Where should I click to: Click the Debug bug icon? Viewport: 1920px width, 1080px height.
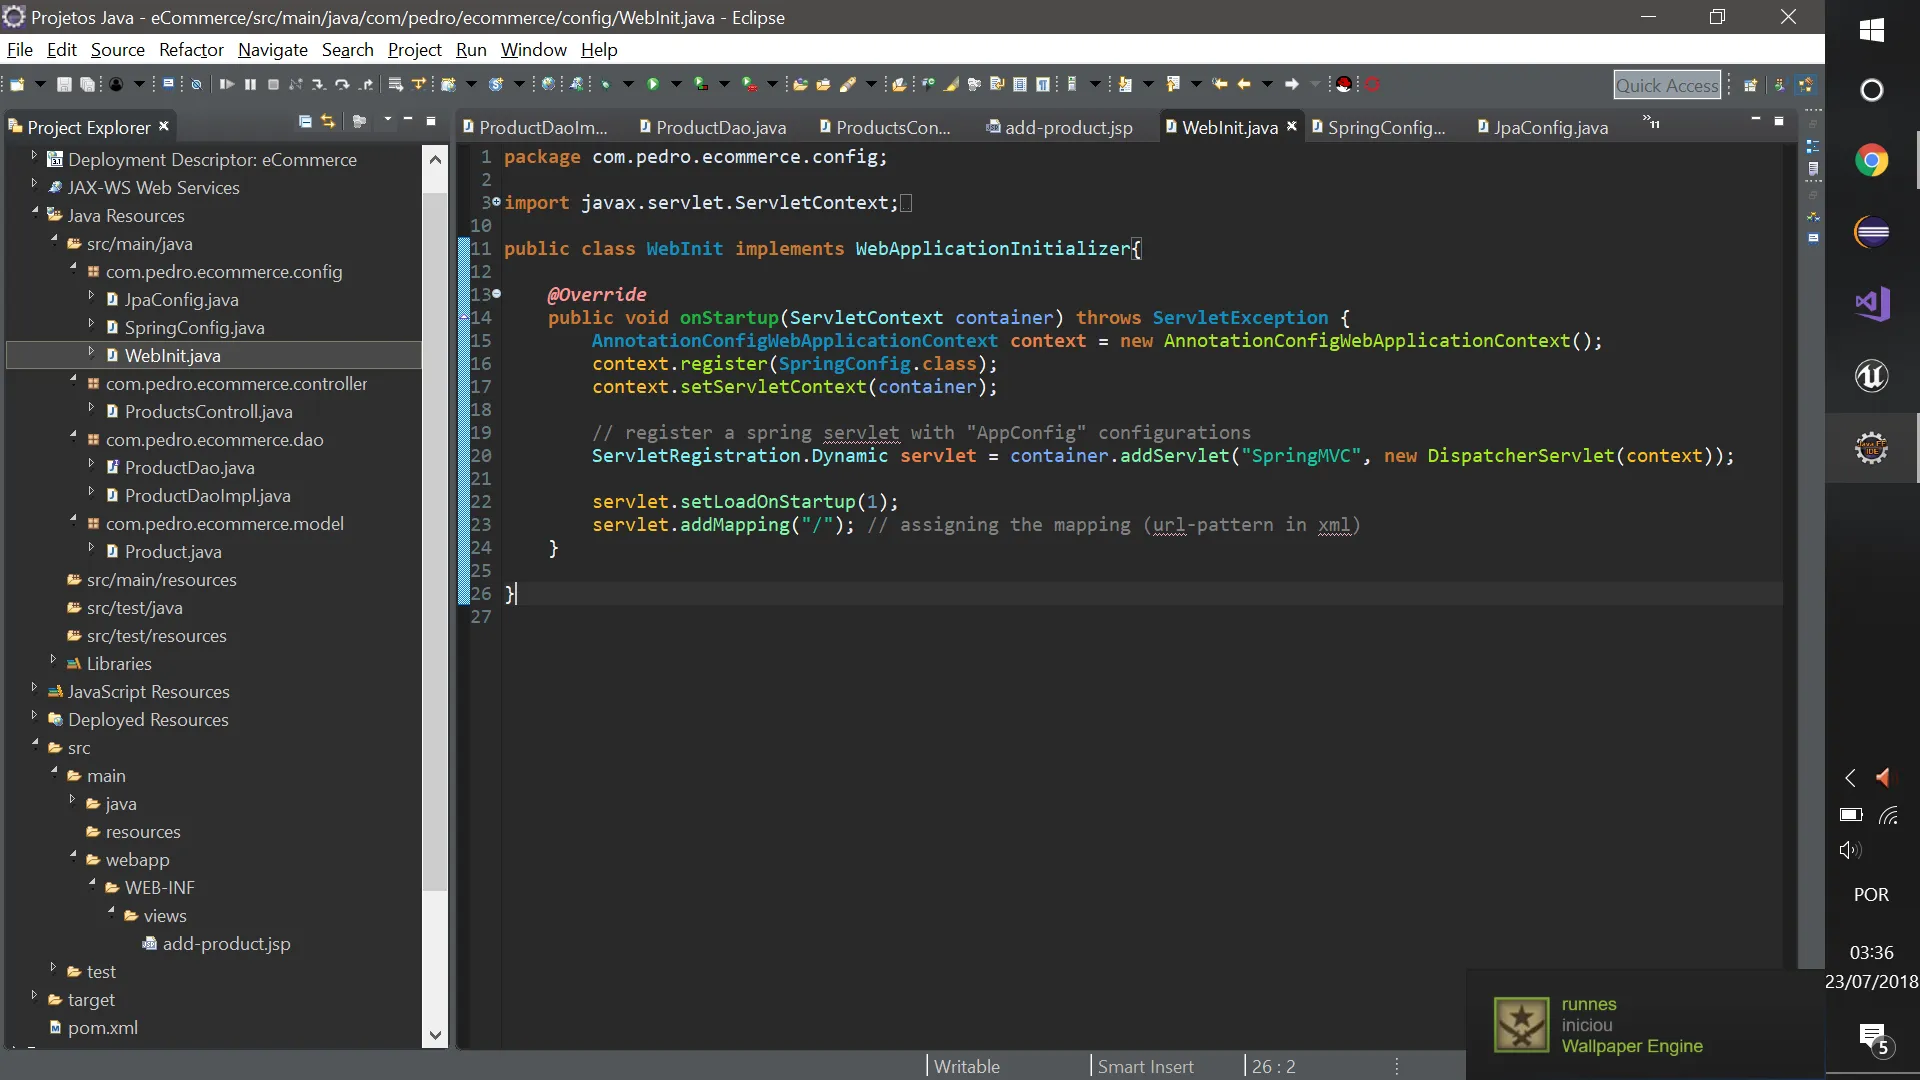(606, 85)
